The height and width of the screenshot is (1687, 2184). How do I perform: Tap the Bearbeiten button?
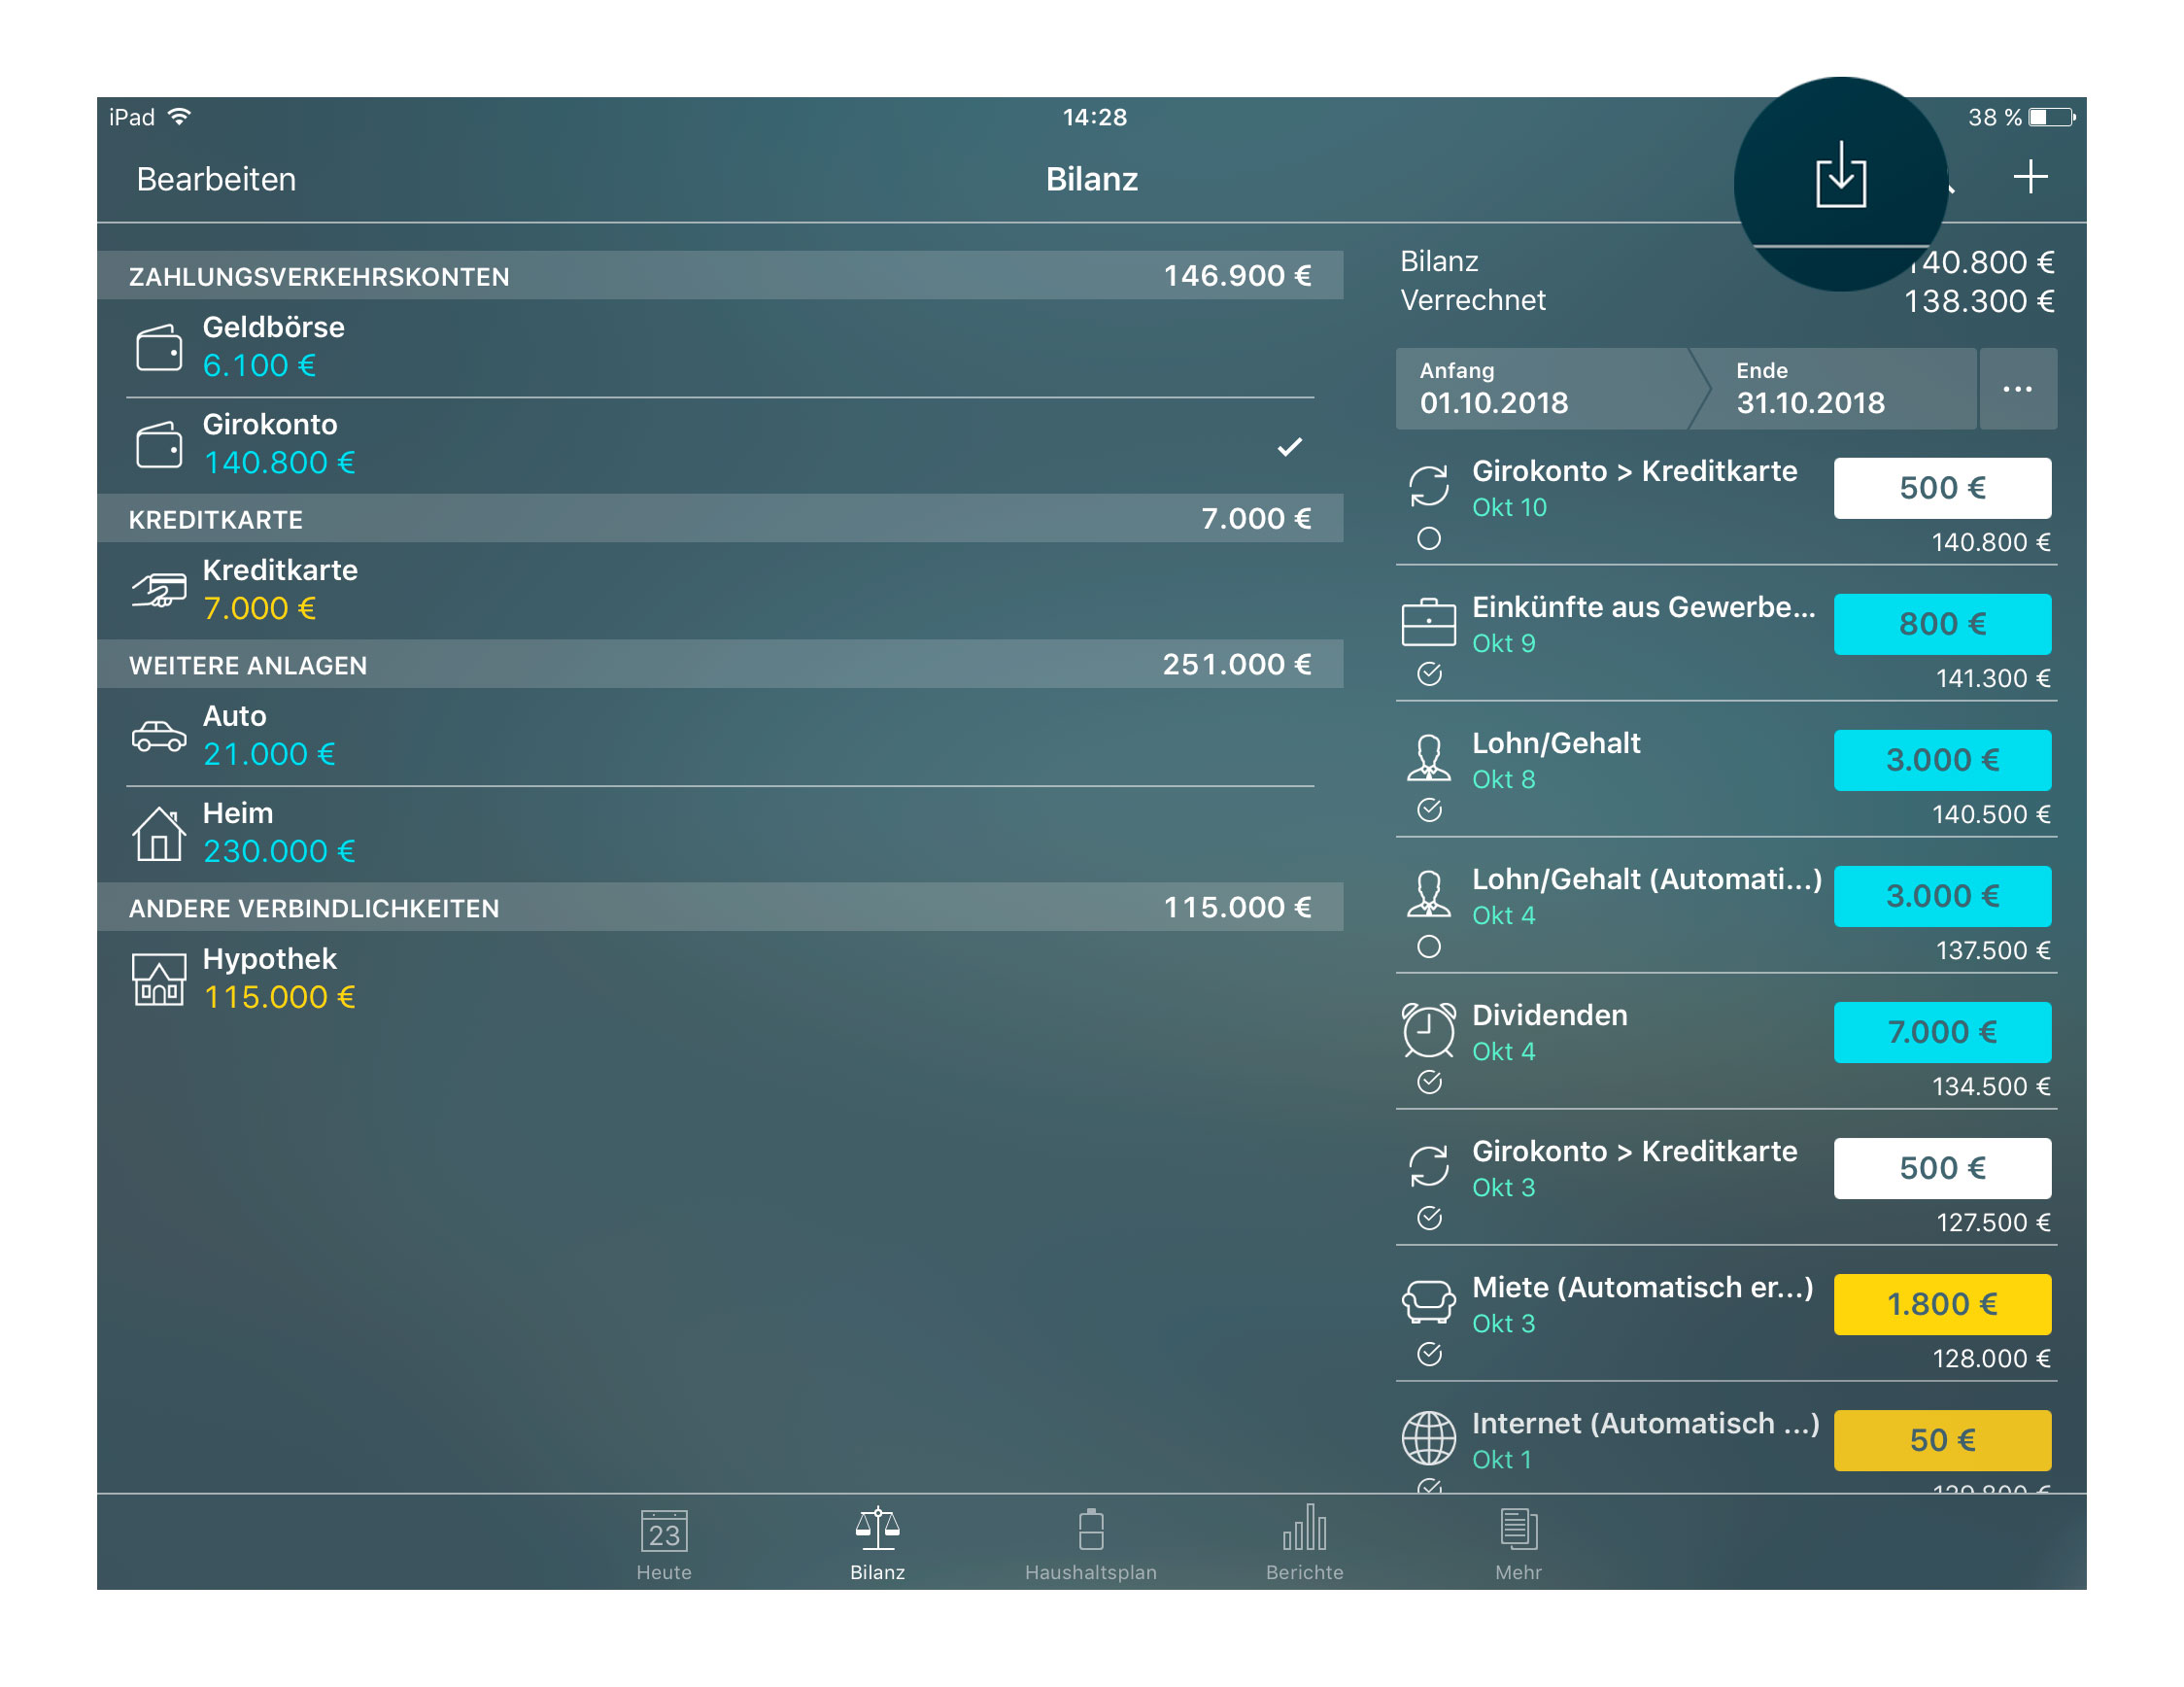tap(216, 179)
